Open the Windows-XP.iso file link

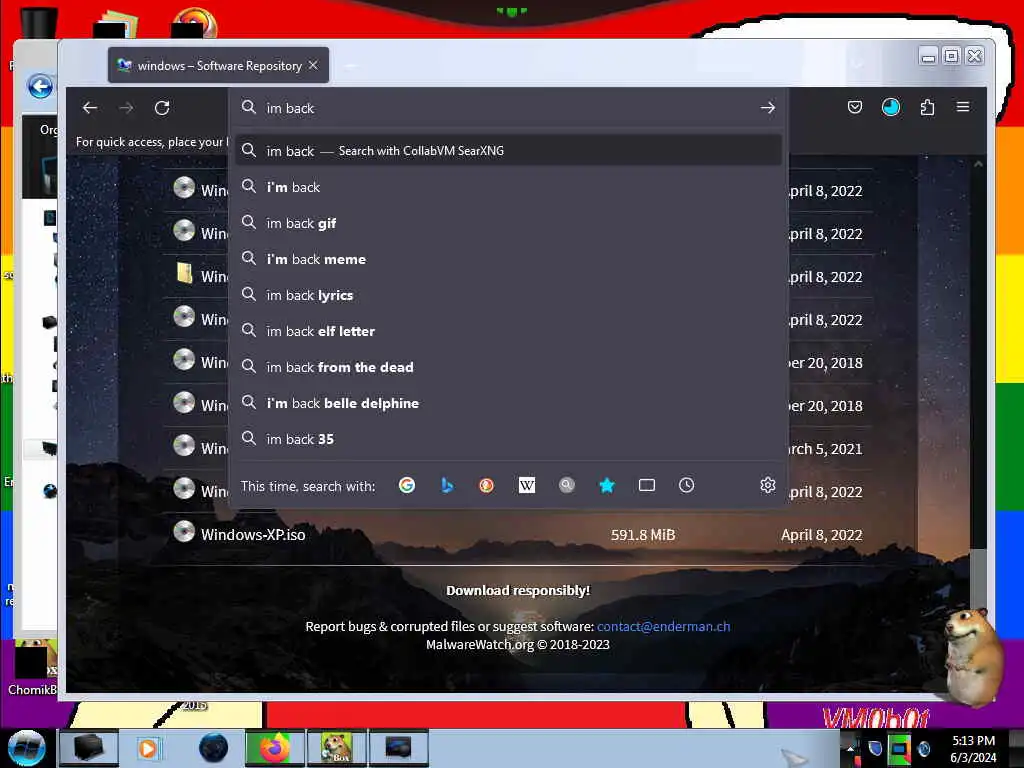point(253,535)
